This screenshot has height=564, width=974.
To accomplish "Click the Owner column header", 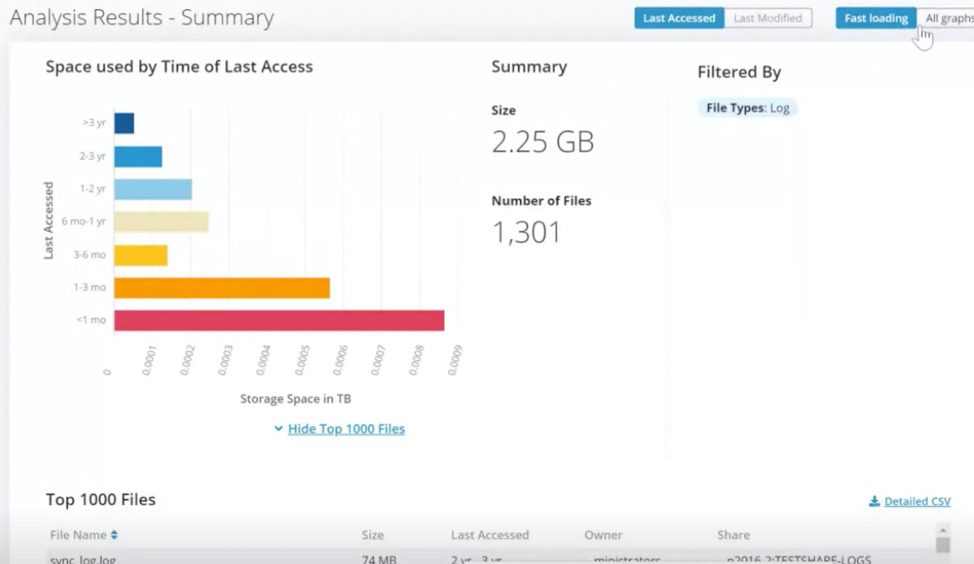I will (x=603, y=535).
